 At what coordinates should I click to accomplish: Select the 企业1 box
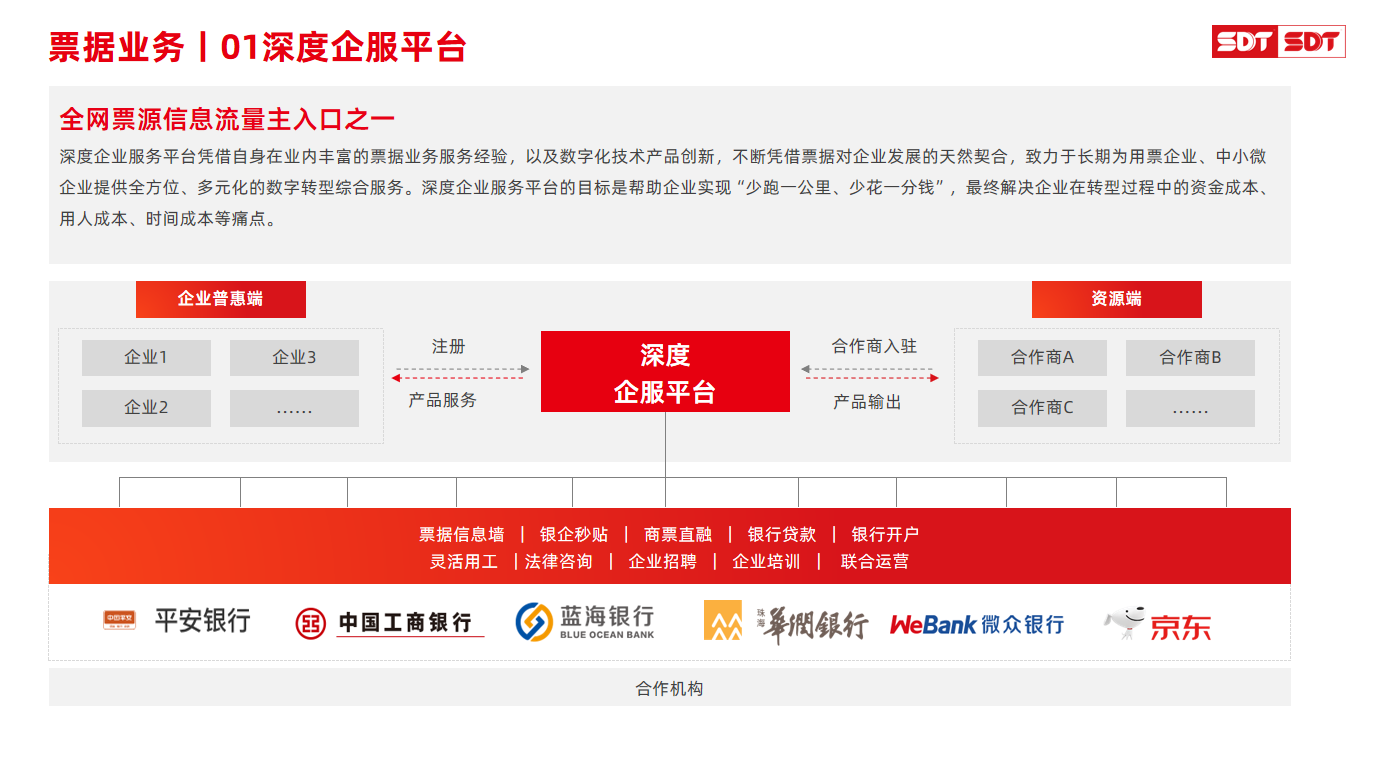[x=146, y=358]
